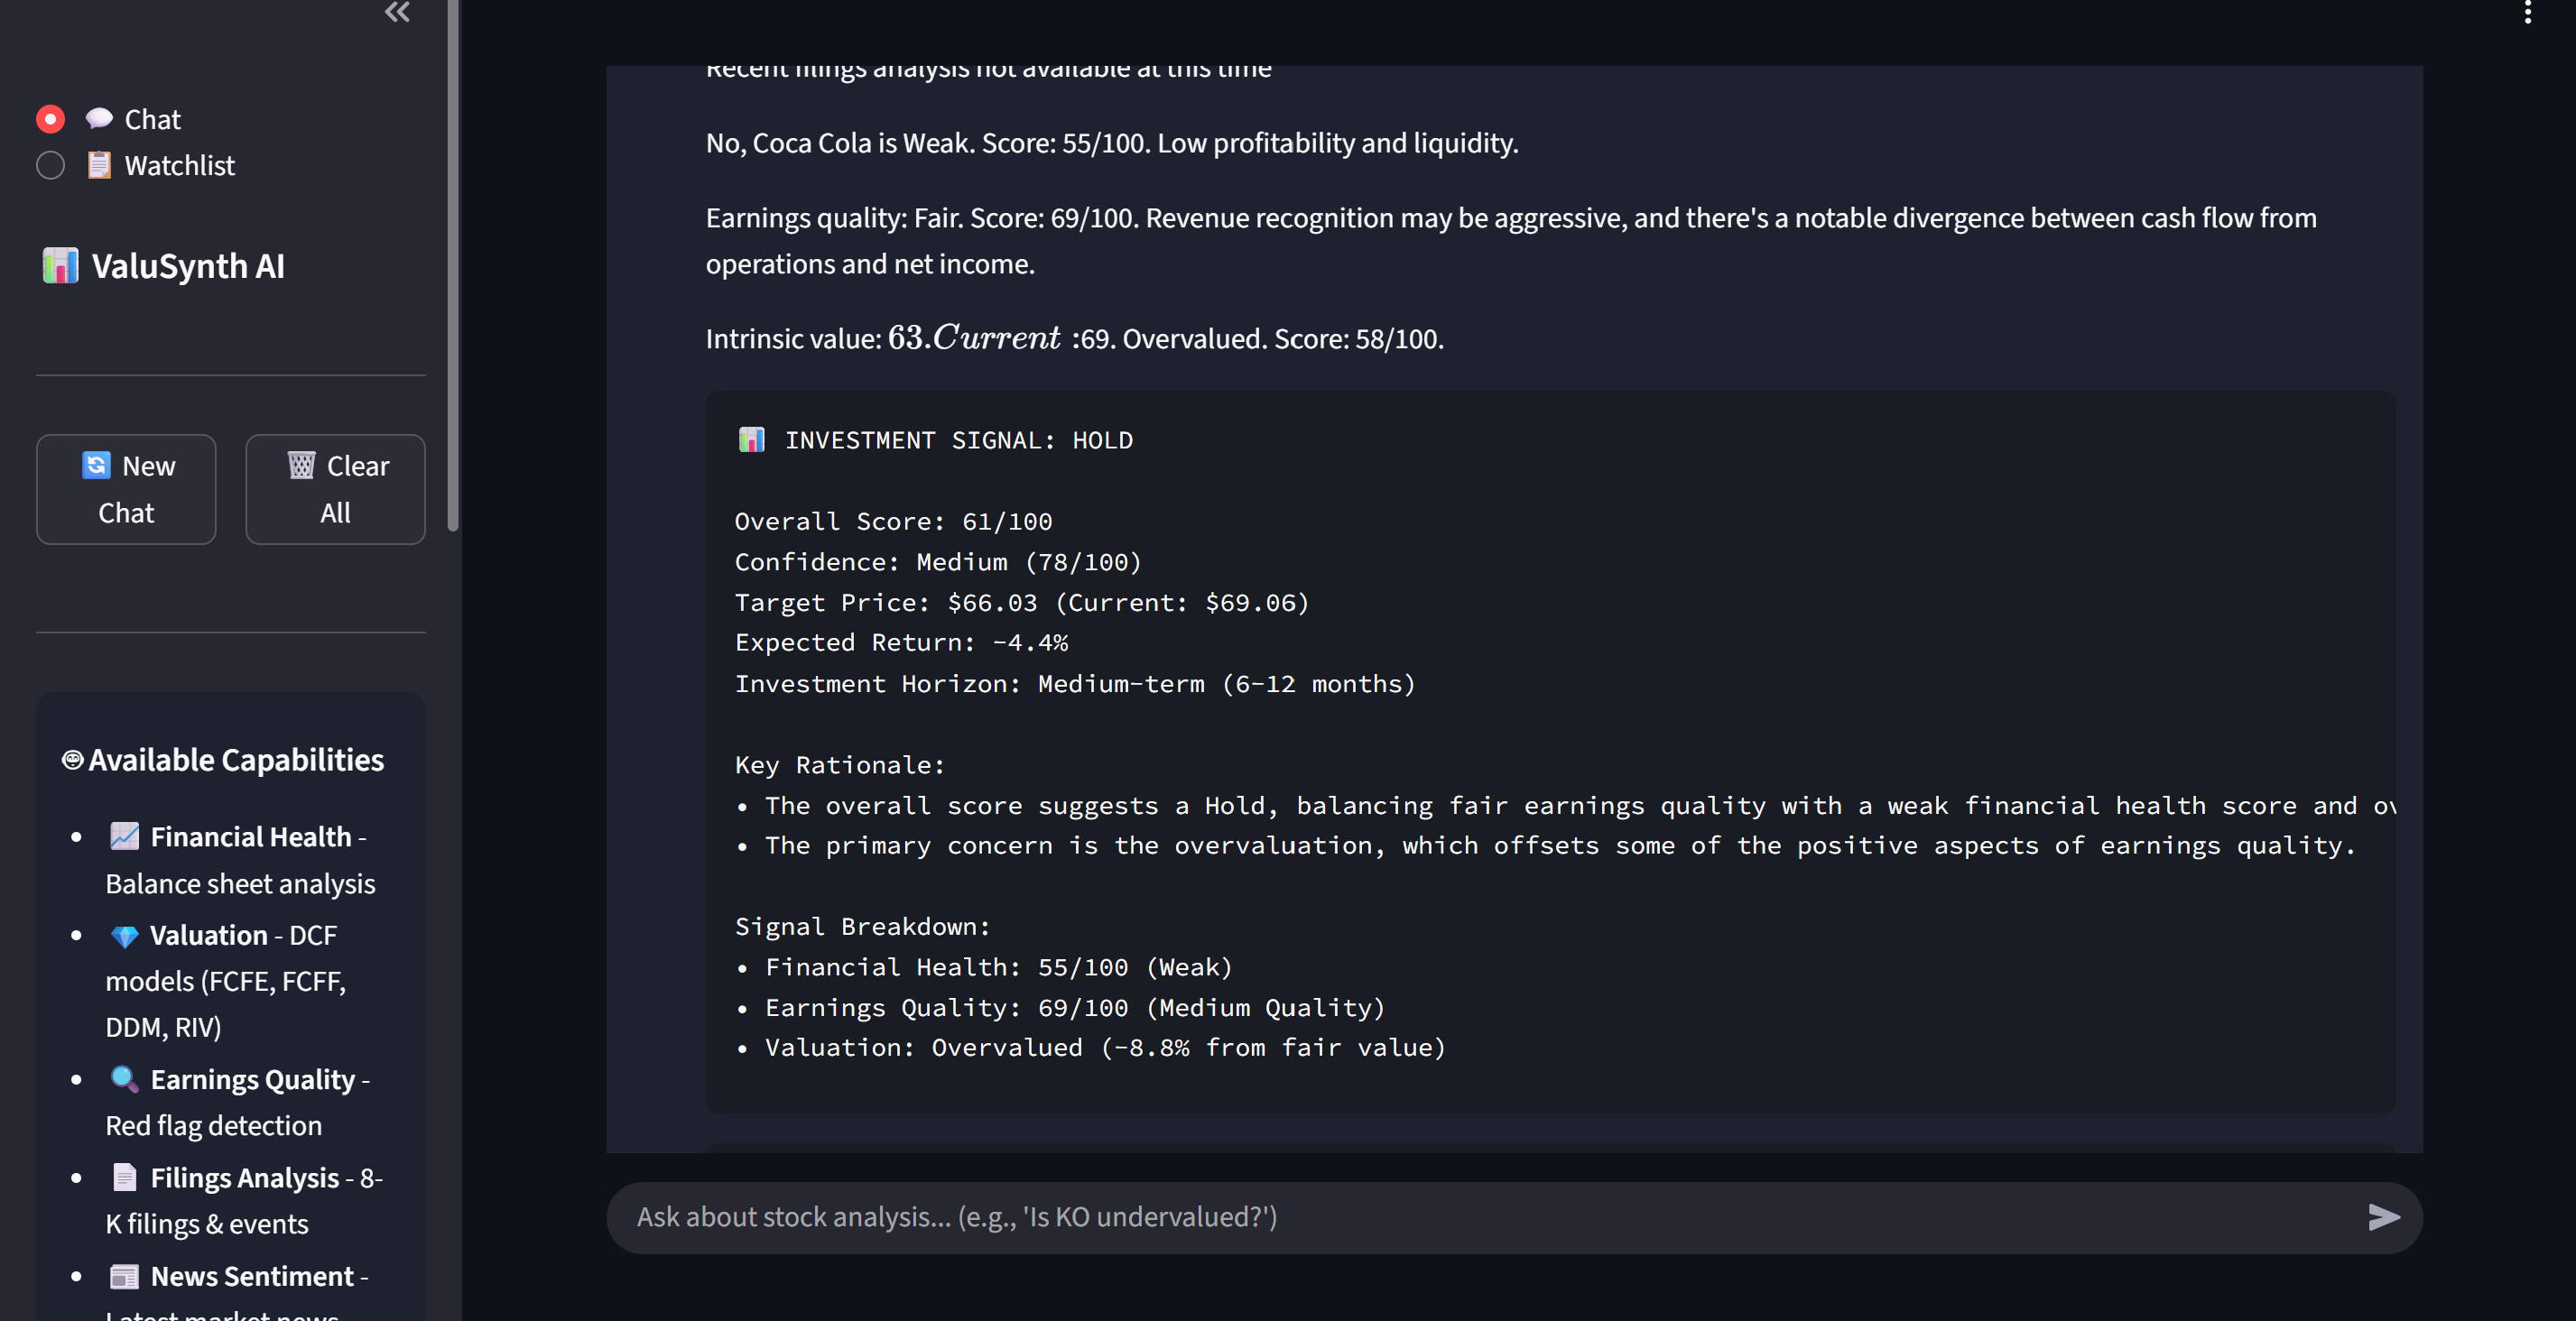Click the Financial Health chart icon

click(x=124, y=836)
